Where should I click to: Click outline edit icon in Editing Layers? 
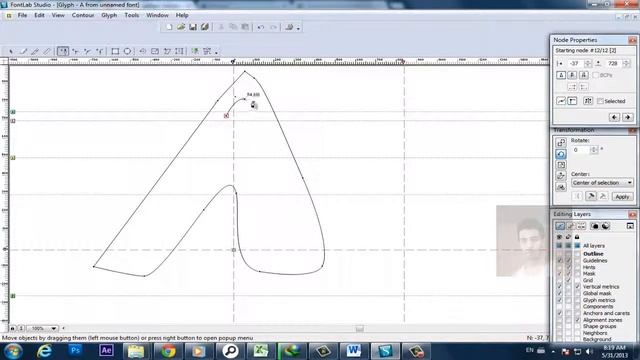tap(560, 226)
